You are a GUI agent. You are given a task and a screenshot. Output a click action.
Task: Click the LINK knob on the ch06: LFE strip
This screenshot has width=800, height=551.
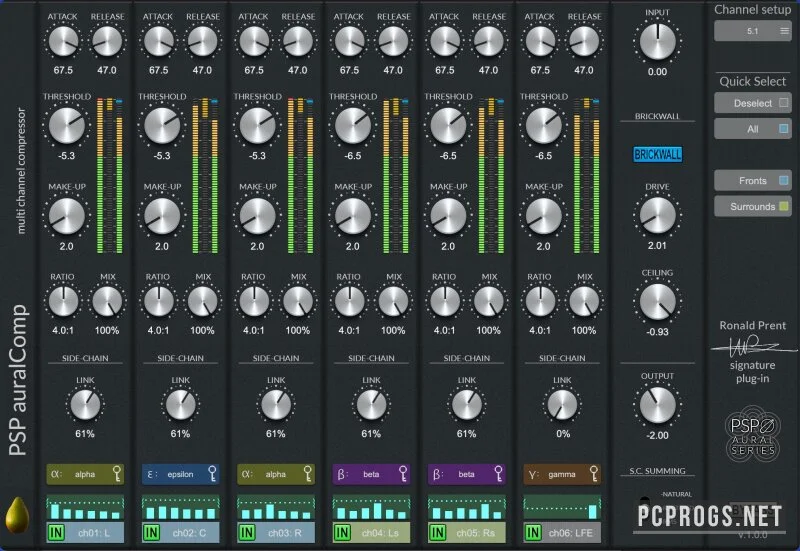coord(562,405)
